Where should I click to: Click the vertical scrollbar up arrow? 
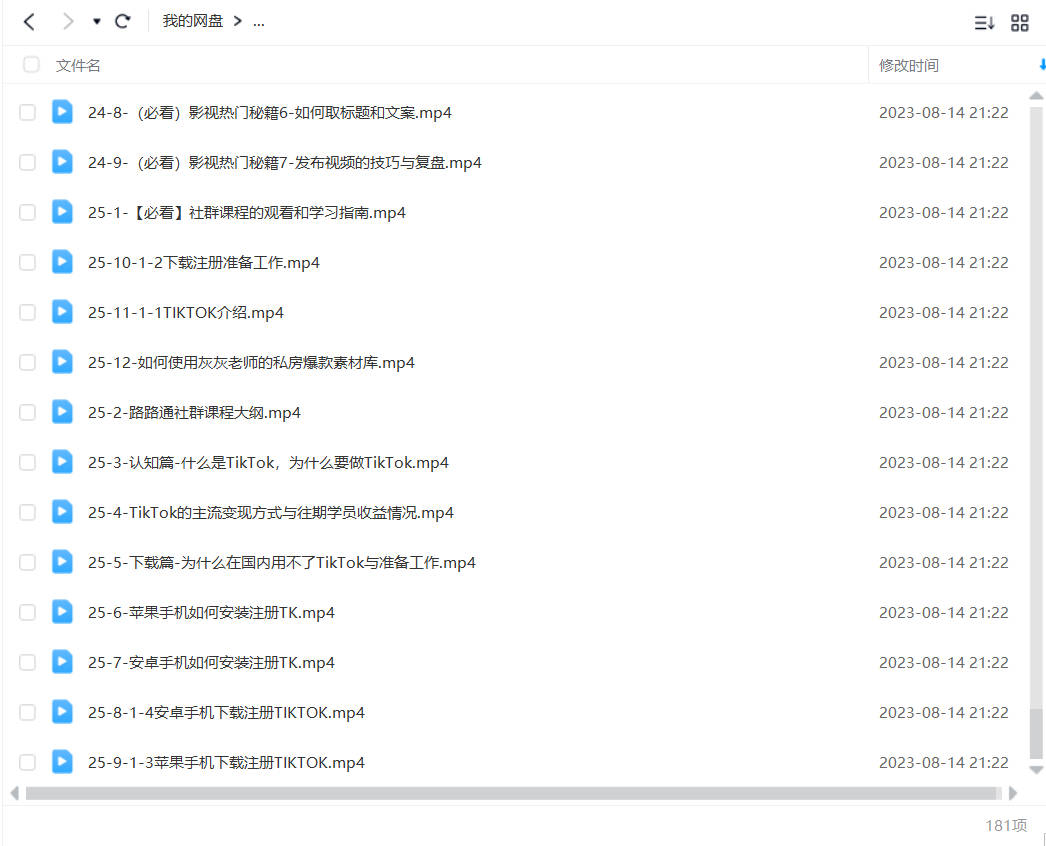pos(1036,96)
